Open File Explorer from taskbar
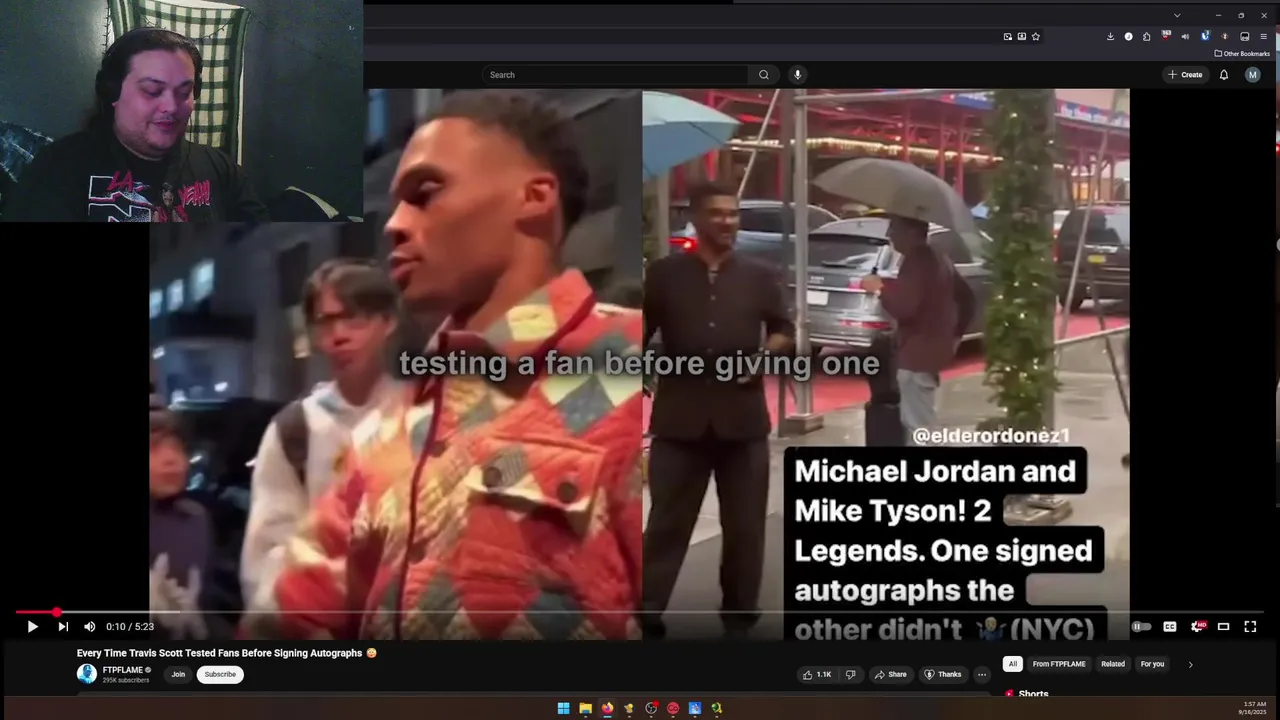1280x720 pixels. click(585, 708)
